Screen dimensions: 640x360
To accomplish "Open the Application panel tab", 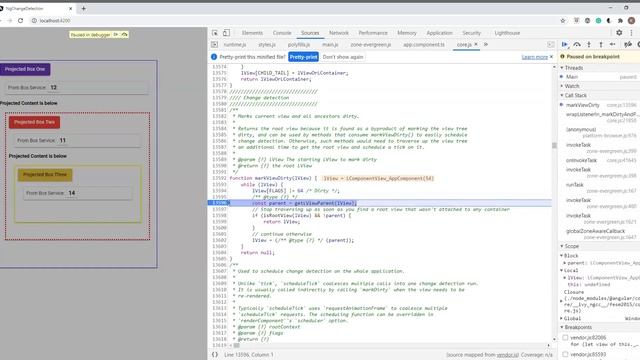I will [x=440, y=33].
